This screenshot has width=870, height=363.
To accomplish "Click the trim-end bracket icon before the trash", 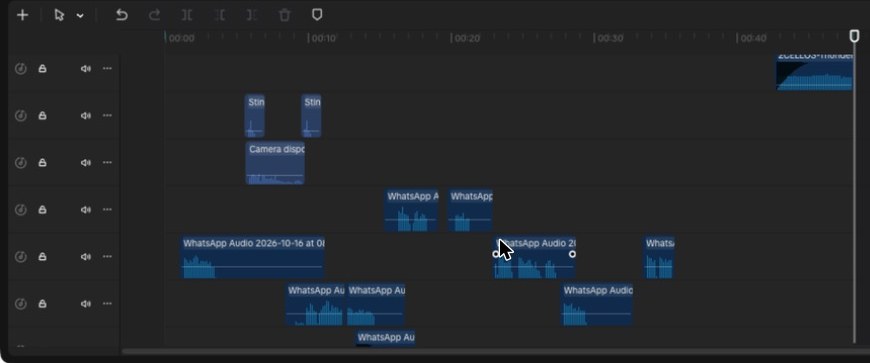I will coord(252,16).
